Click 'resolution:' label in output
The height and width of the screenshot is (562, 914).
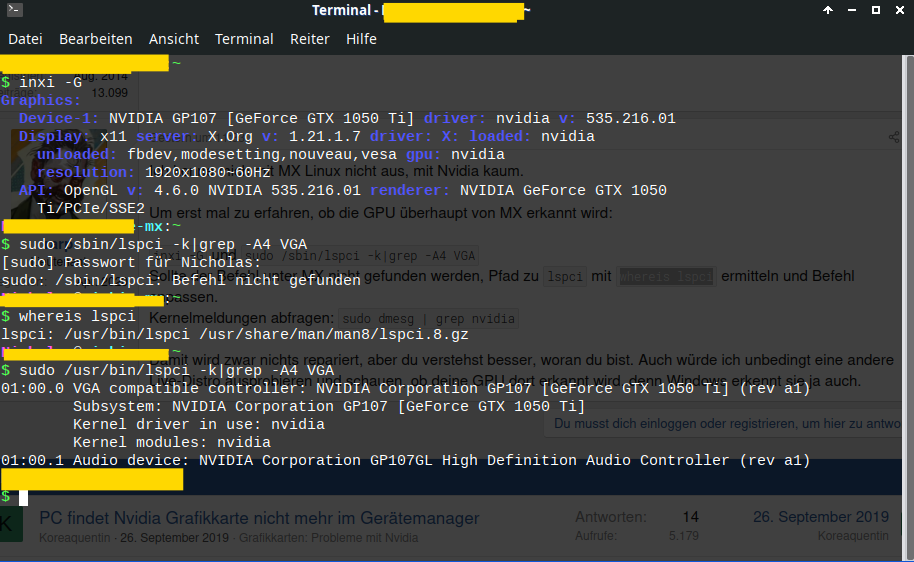pyautogui.click(x=86, y=173)
